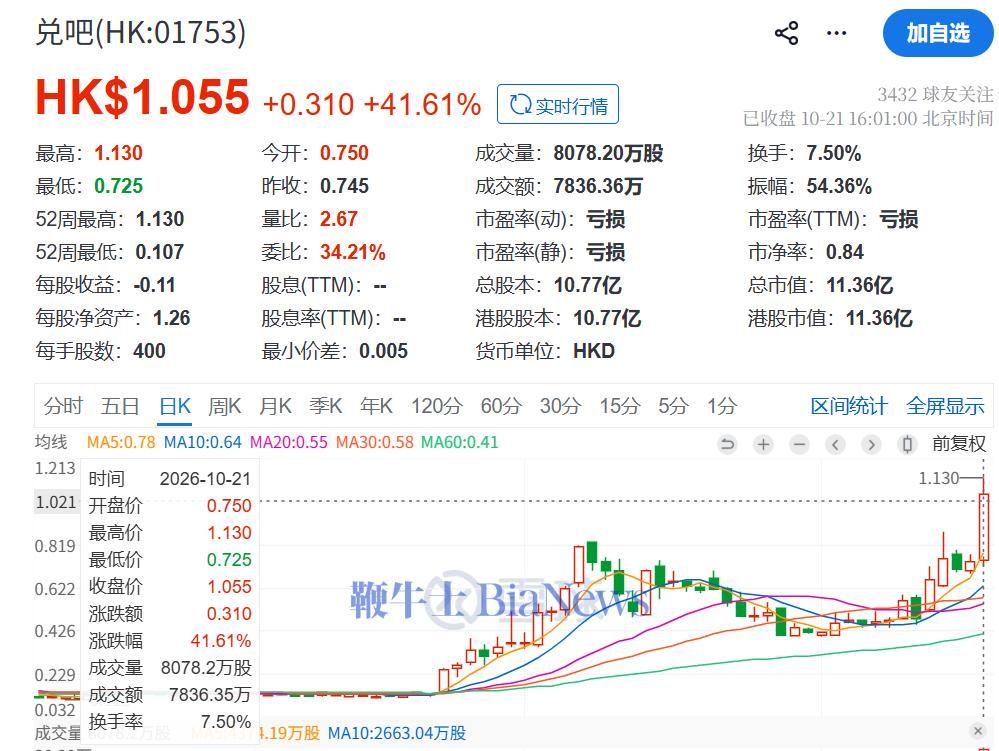Click the 委比 34.21% value

(352, 252)
